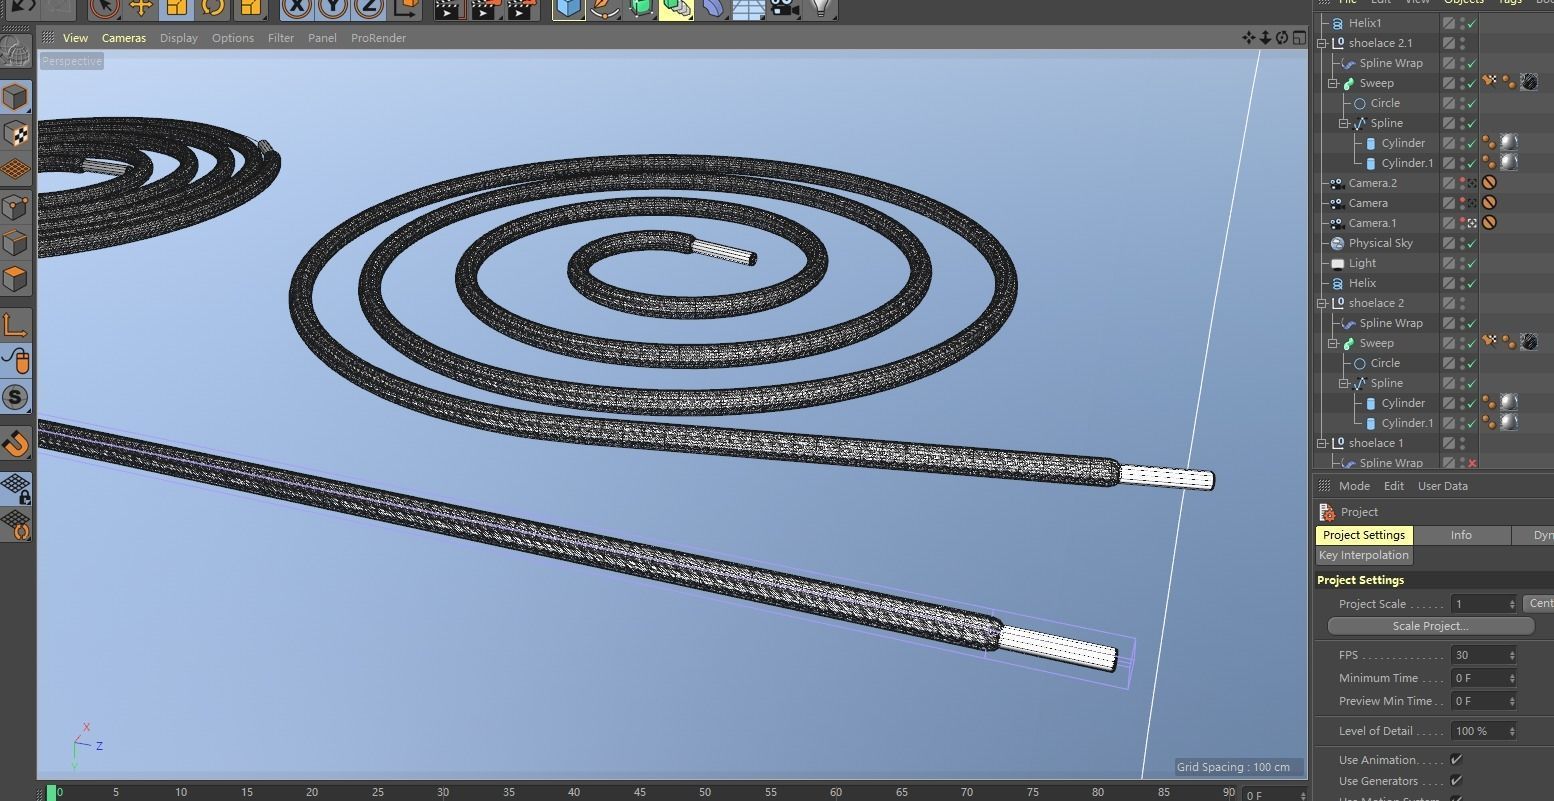
Task: Toggle the Camera.1 active camera icon
Action: [x=1472, y=223]
